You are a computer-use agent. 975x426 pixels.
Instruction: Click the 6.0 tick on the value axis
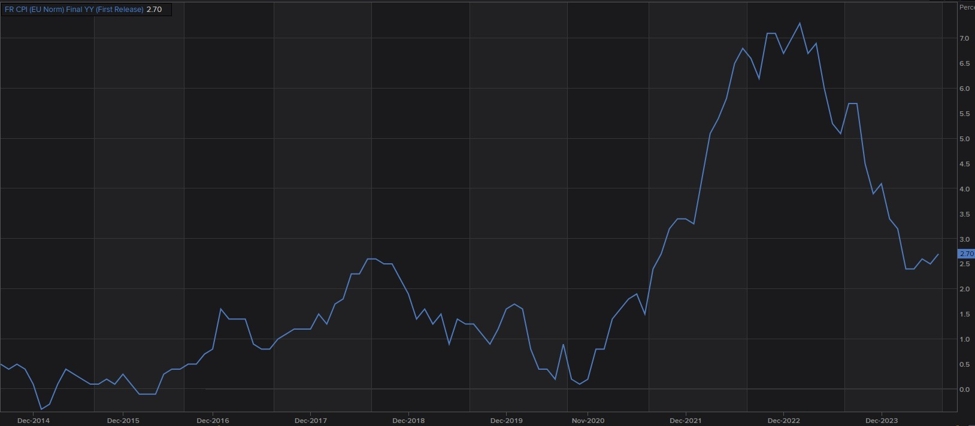pyautogui.click(x=964, y=89)
